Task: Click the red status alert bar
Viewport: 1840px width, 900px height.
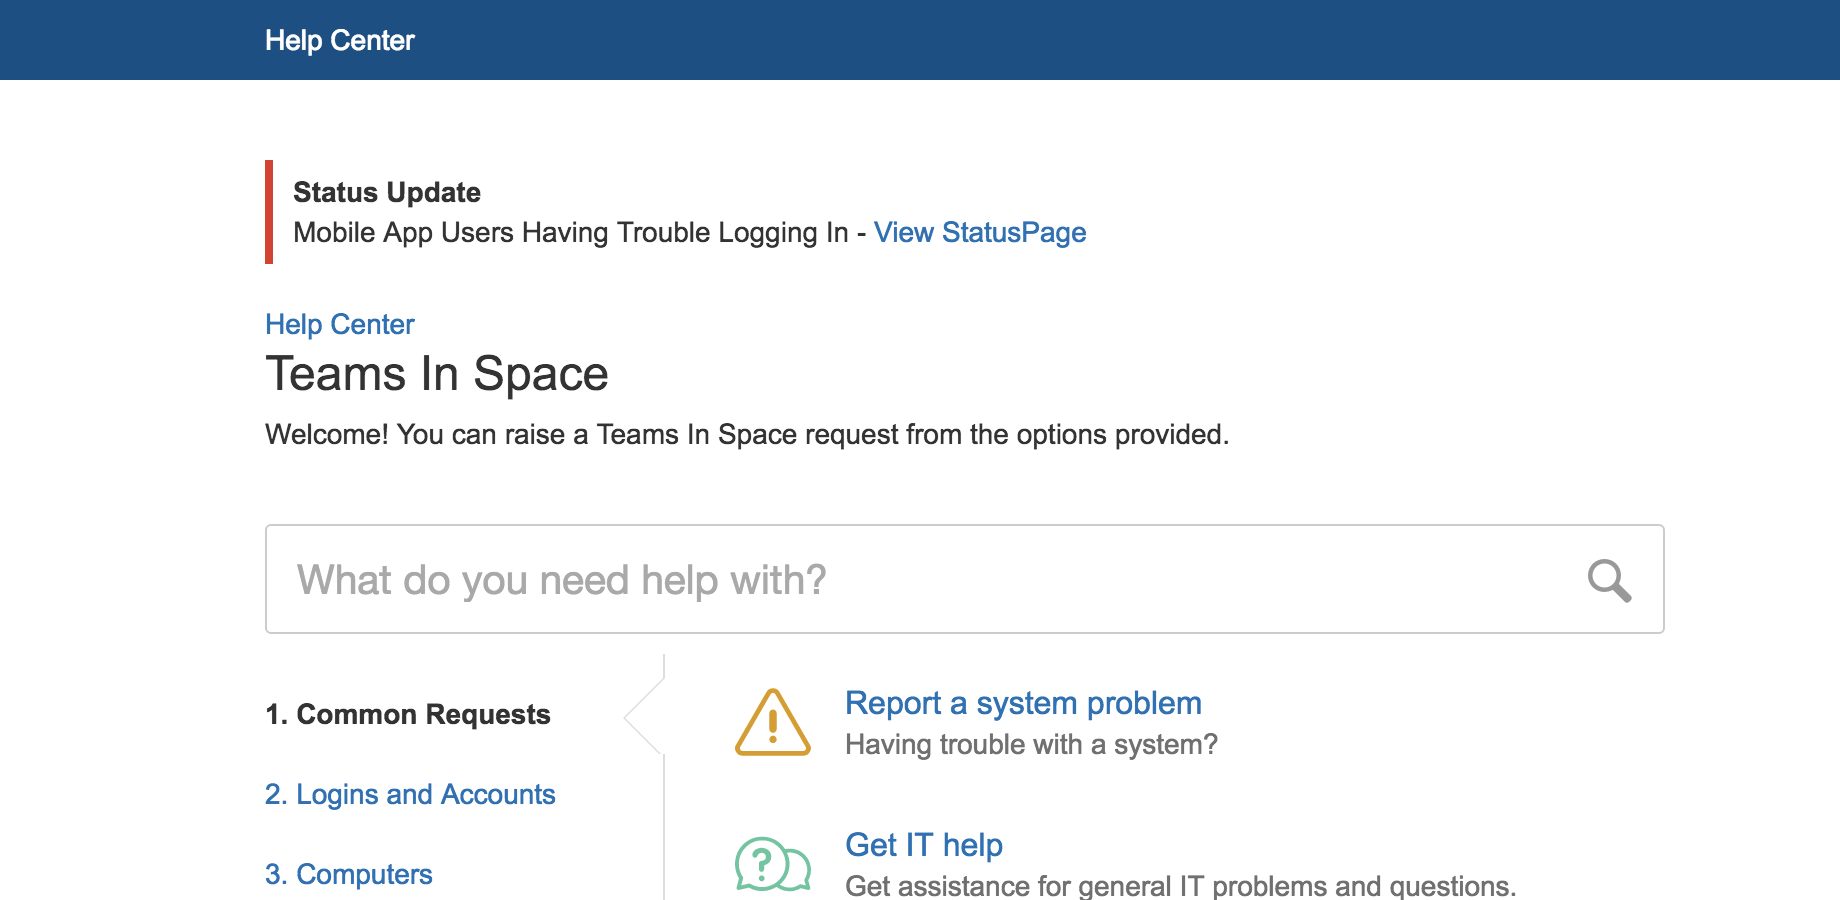Action: 269,212
